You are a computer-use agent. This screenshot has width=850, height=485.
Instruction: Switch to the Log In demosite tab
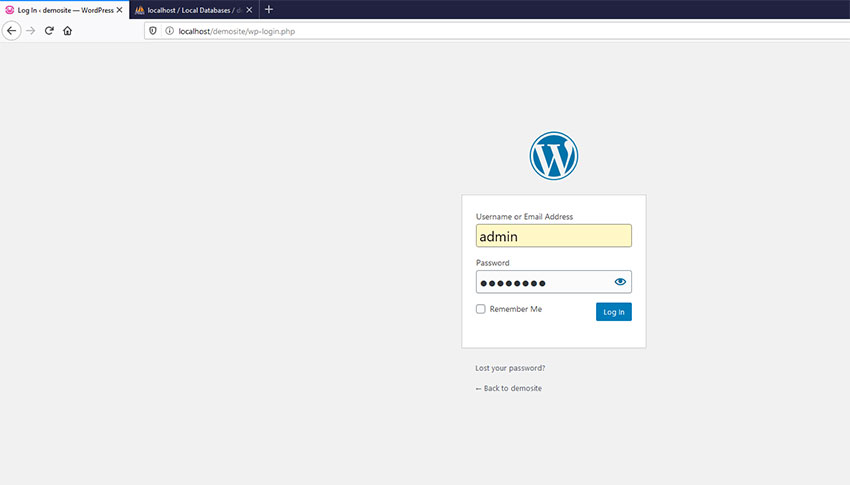(62, 9)
